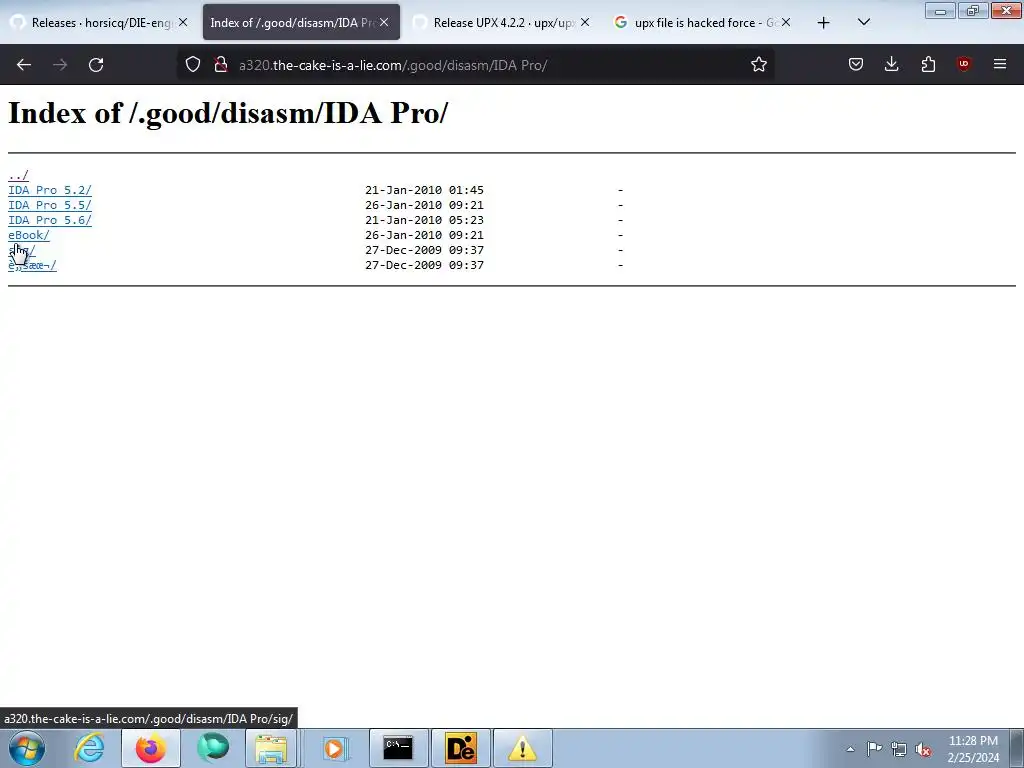Close the Releases horsicq/DIE-engine tab

click(x=183, y=22)
